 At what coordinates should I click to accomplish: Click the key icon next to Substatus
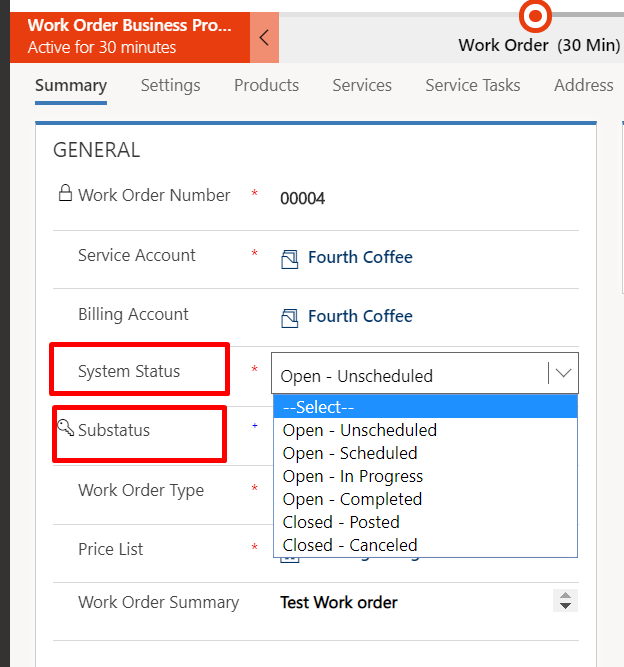coord(66,429)
